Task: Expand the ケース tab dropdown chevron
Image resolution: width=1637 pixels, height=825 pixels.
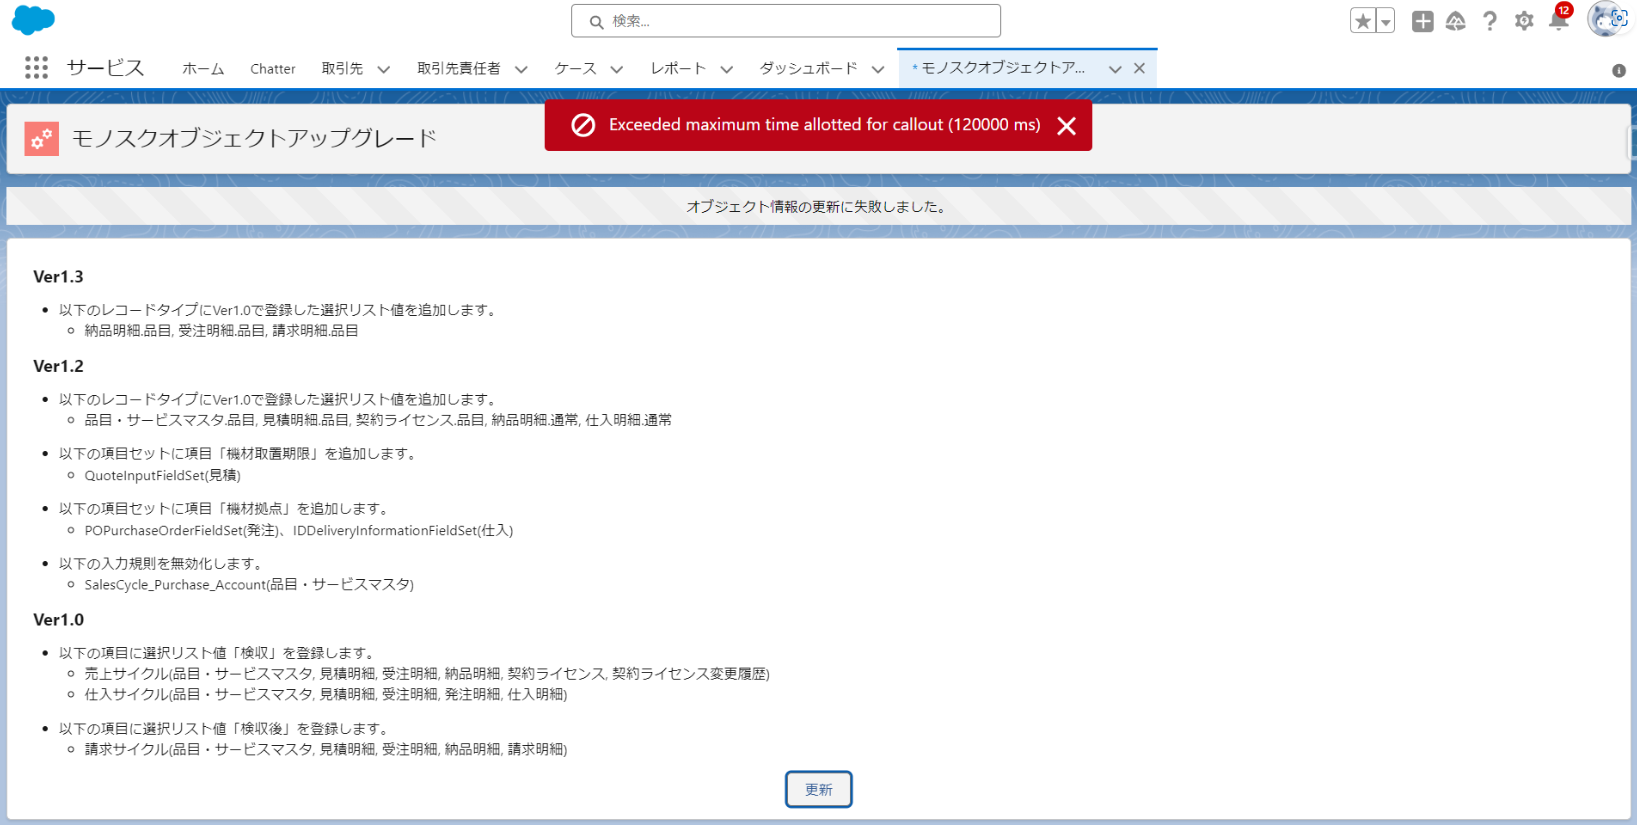Action: (x=617, y=69)
